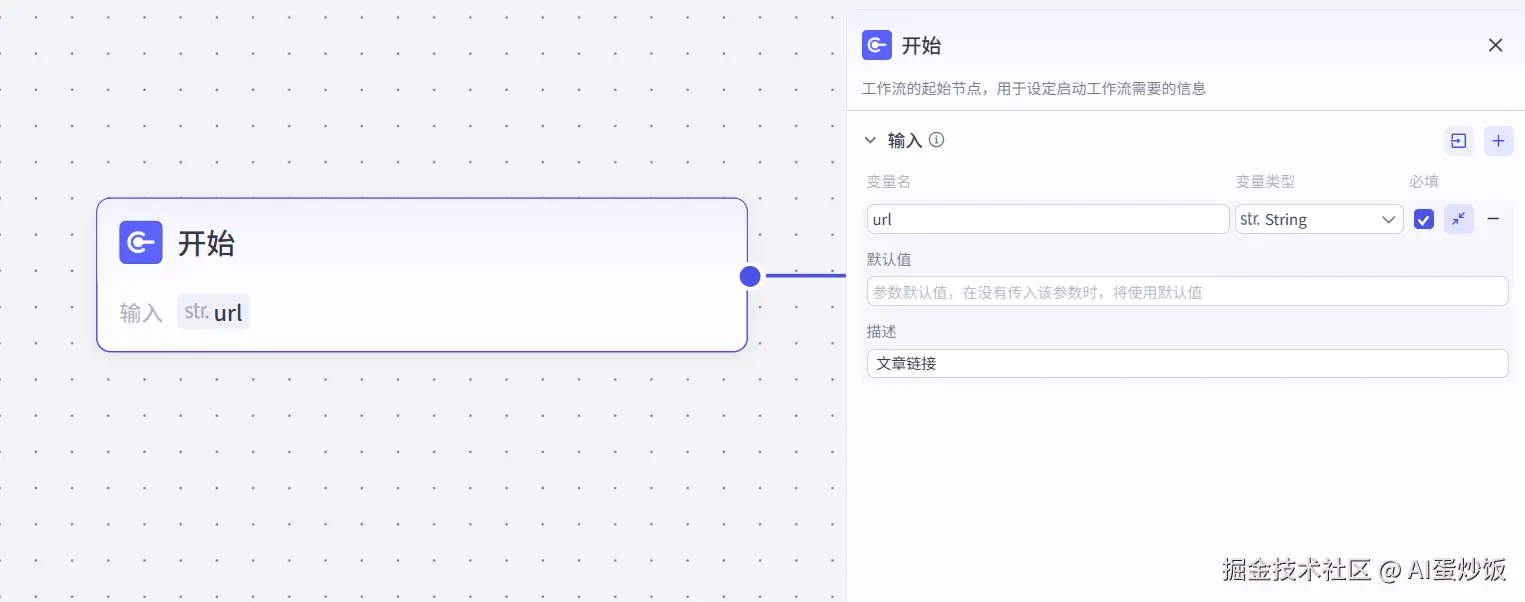The image size is (1525, 602).
Task: Collapse the 输入 section with the chevron
Action: point(870,140)
